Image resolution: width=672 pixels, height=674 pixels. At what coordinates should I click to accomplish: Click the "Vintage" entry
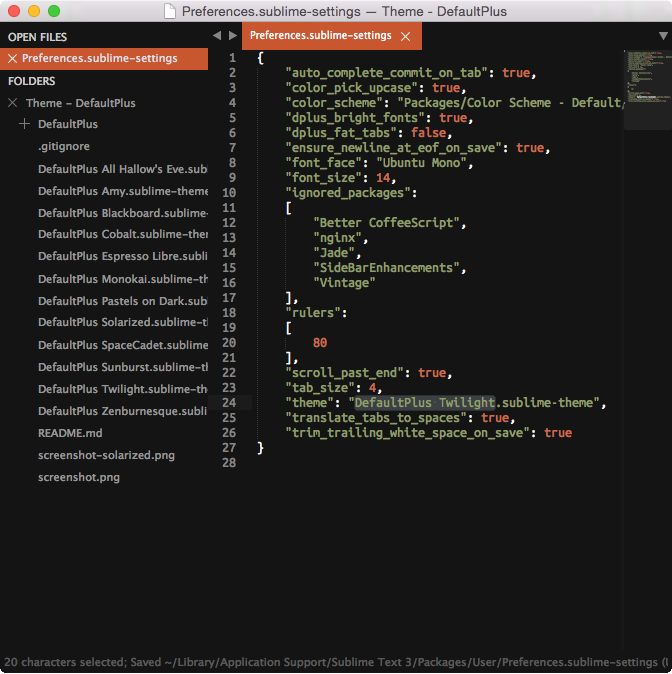coord(344,283)
